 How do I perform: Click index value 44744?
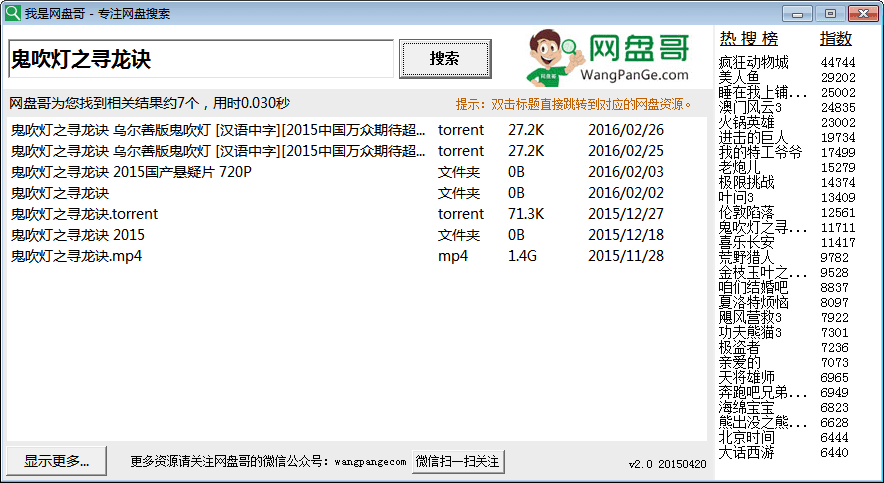(838, 62)
